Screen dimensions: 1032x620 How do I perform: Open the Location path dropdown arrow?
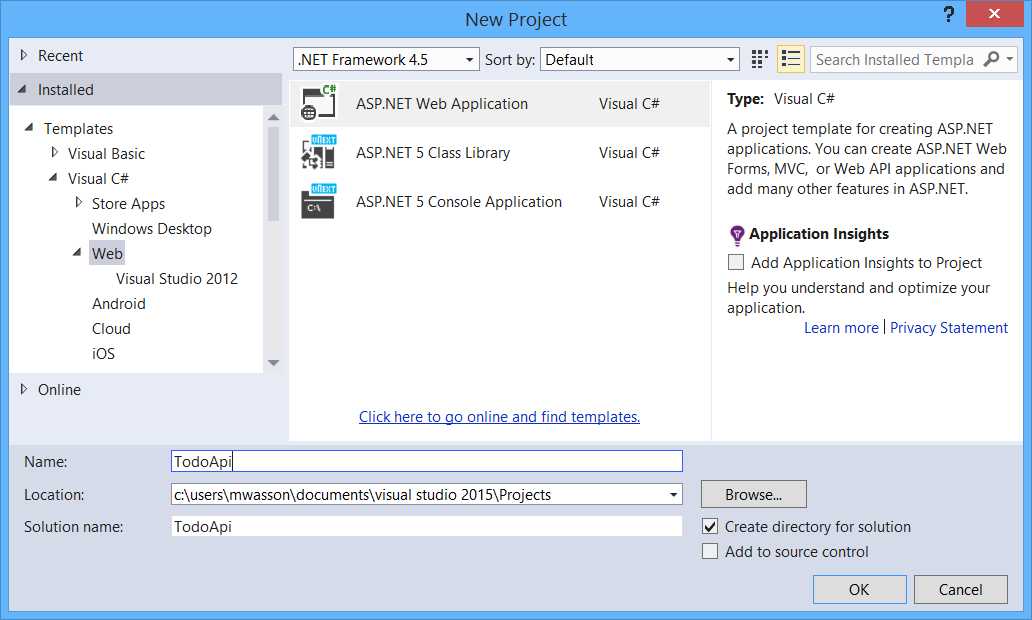pyautogui.click(x=673, y=494)
